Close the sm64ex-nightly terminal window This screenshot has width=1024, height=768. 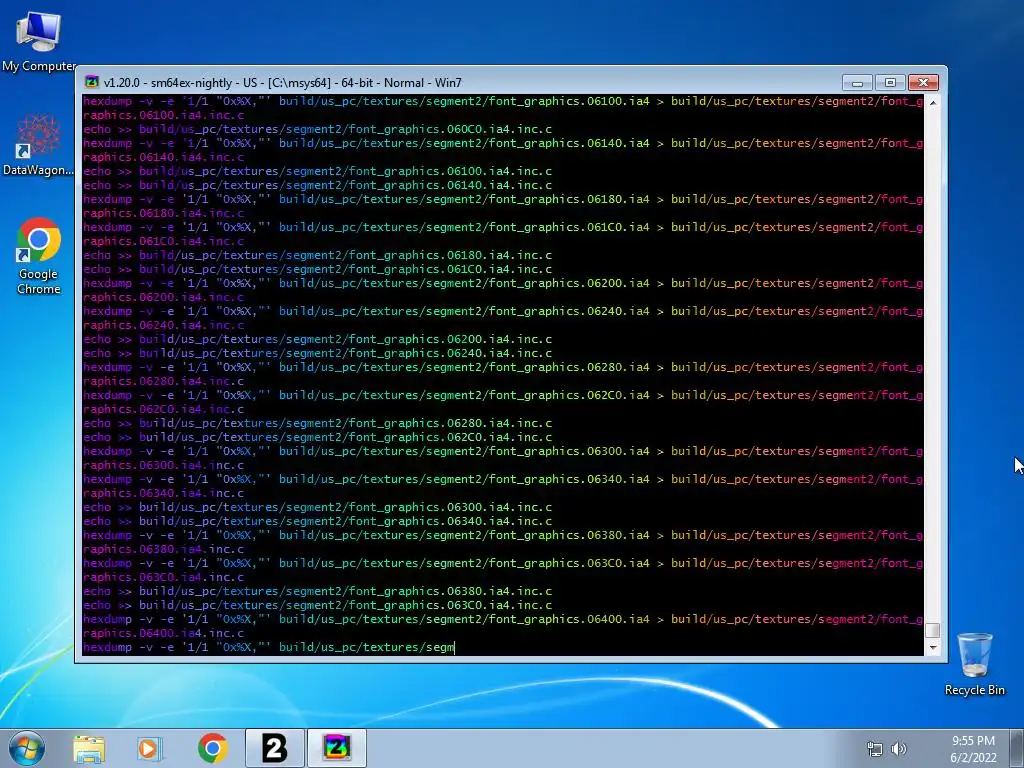(923, 82)
